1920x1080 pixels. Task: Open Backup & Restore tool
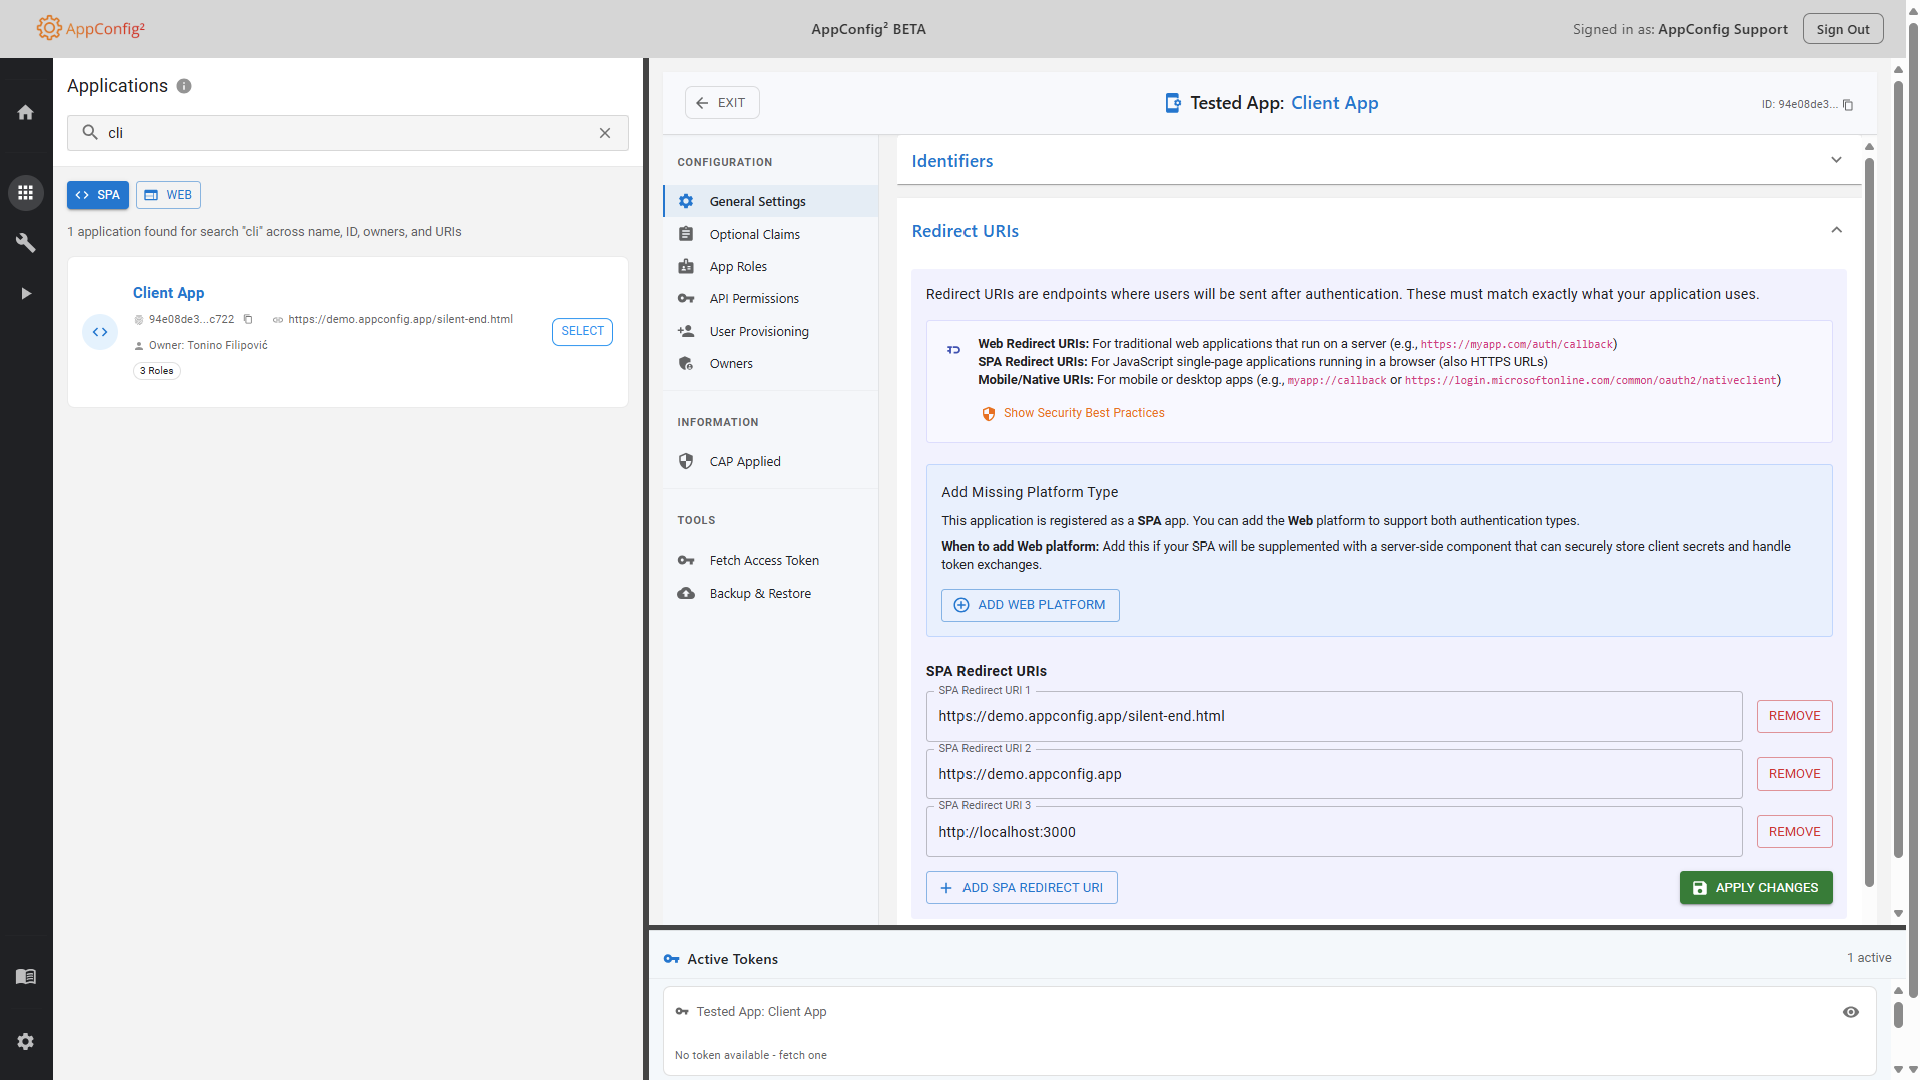(x=770, y=593)
